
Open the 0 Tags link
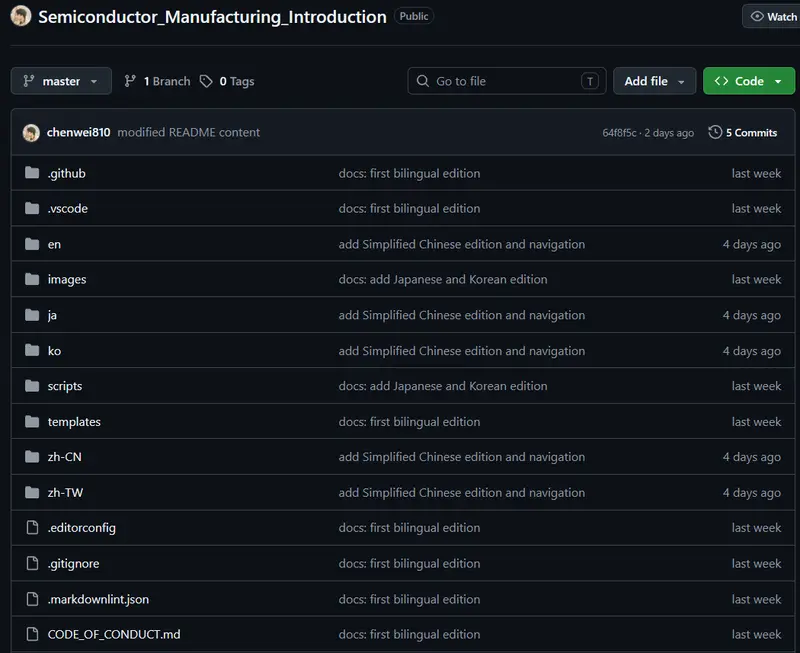click(227, 81)
